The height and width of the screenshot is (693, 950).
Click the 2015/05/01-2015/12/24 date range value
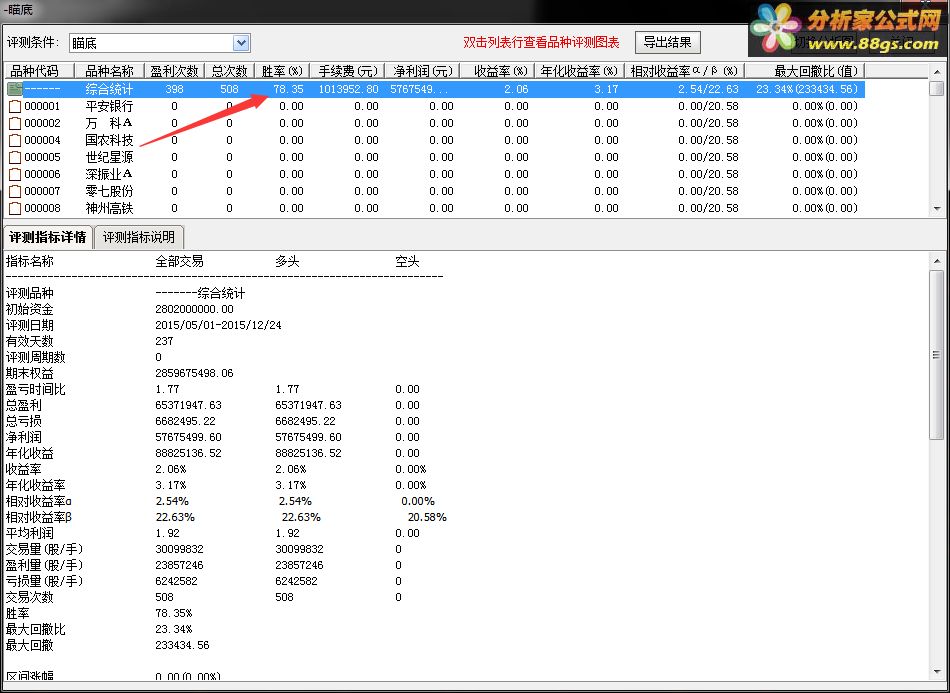[218, 325]
